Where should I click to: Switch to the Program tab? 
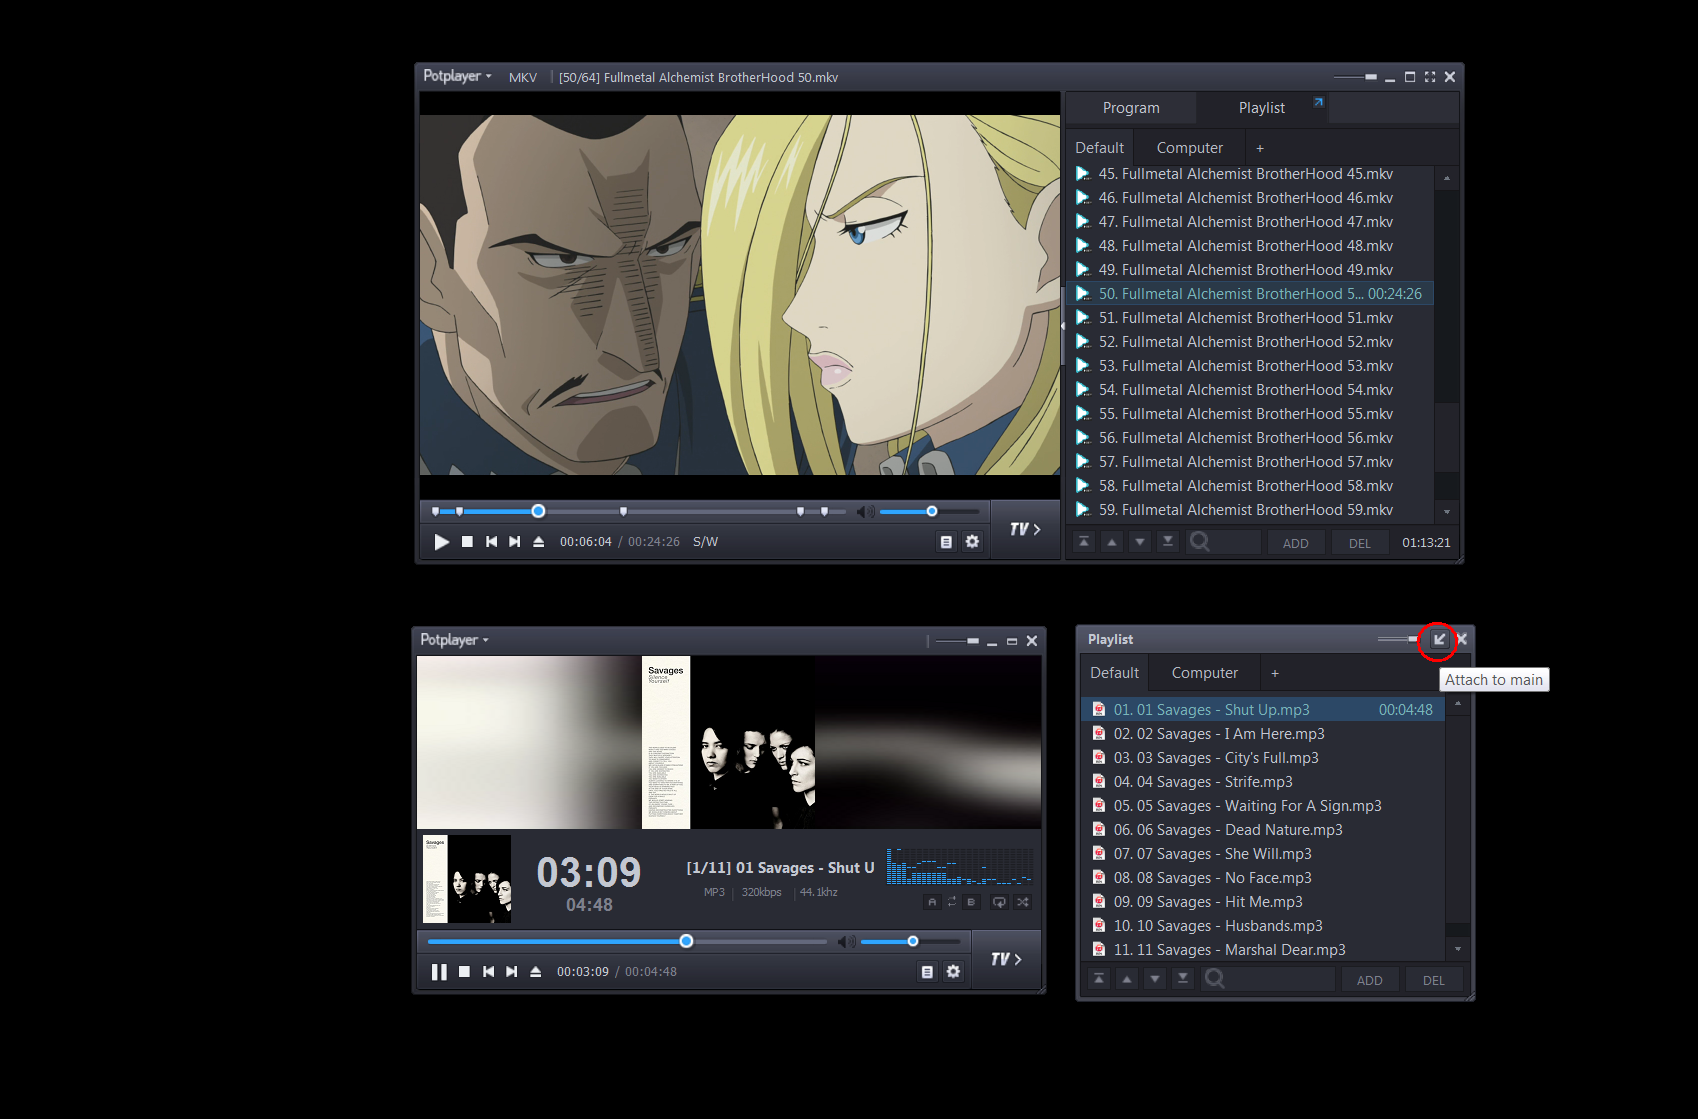(1131, 108)
